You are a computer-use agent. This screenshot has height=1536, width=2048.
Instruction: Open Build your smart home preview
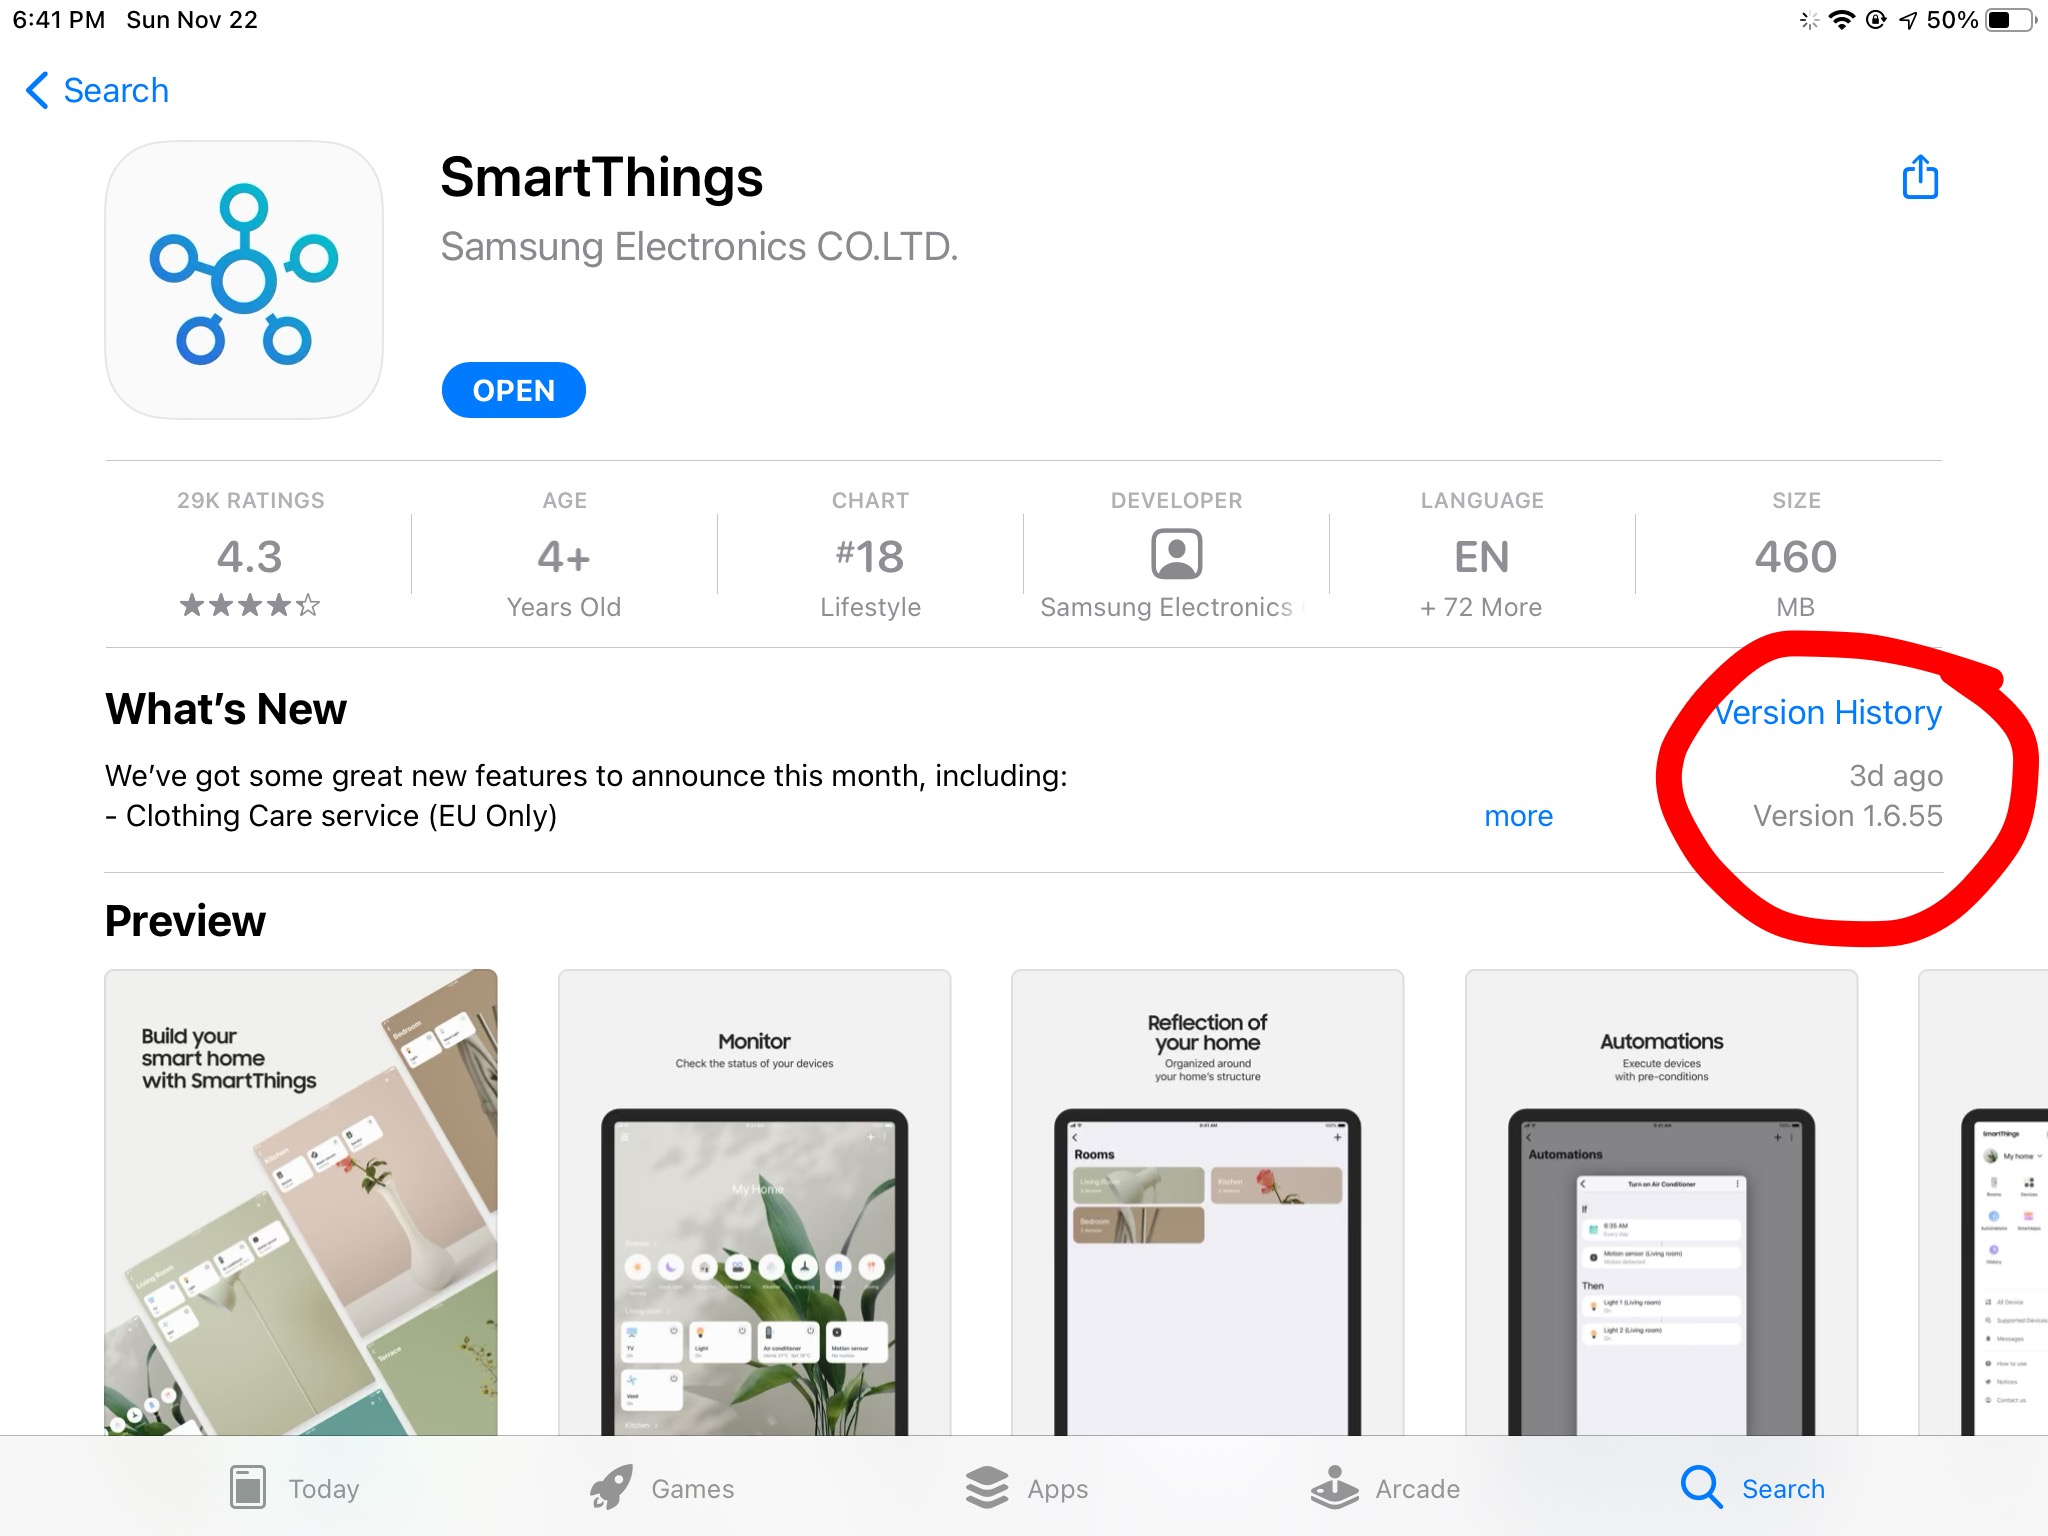point(301,1202)
